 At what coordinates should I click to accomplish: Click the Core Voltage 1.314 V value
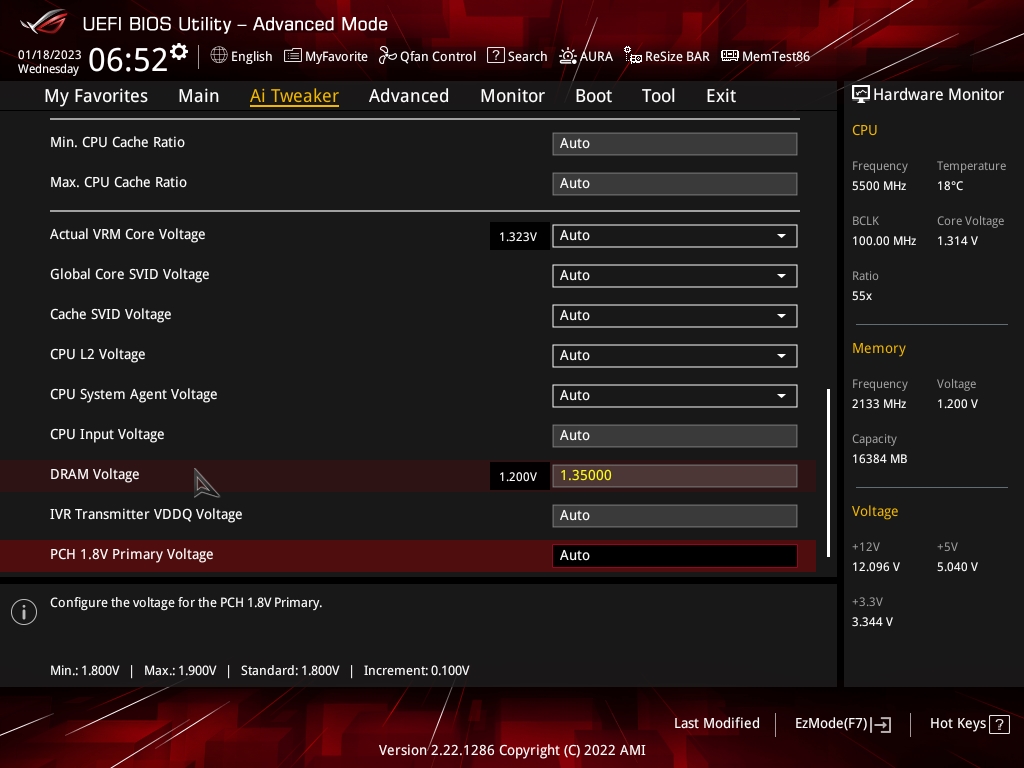957,241
